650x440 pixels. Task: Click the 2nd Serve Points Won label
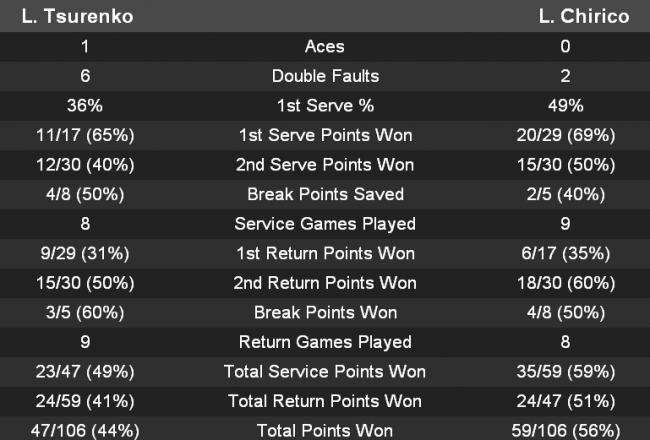point(324,165)
